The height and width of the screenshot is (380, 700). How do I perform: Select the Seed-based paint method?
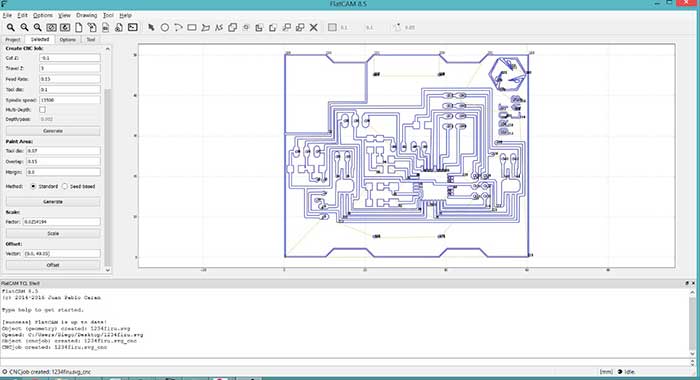pyautogui.click(x=65, y=186)
